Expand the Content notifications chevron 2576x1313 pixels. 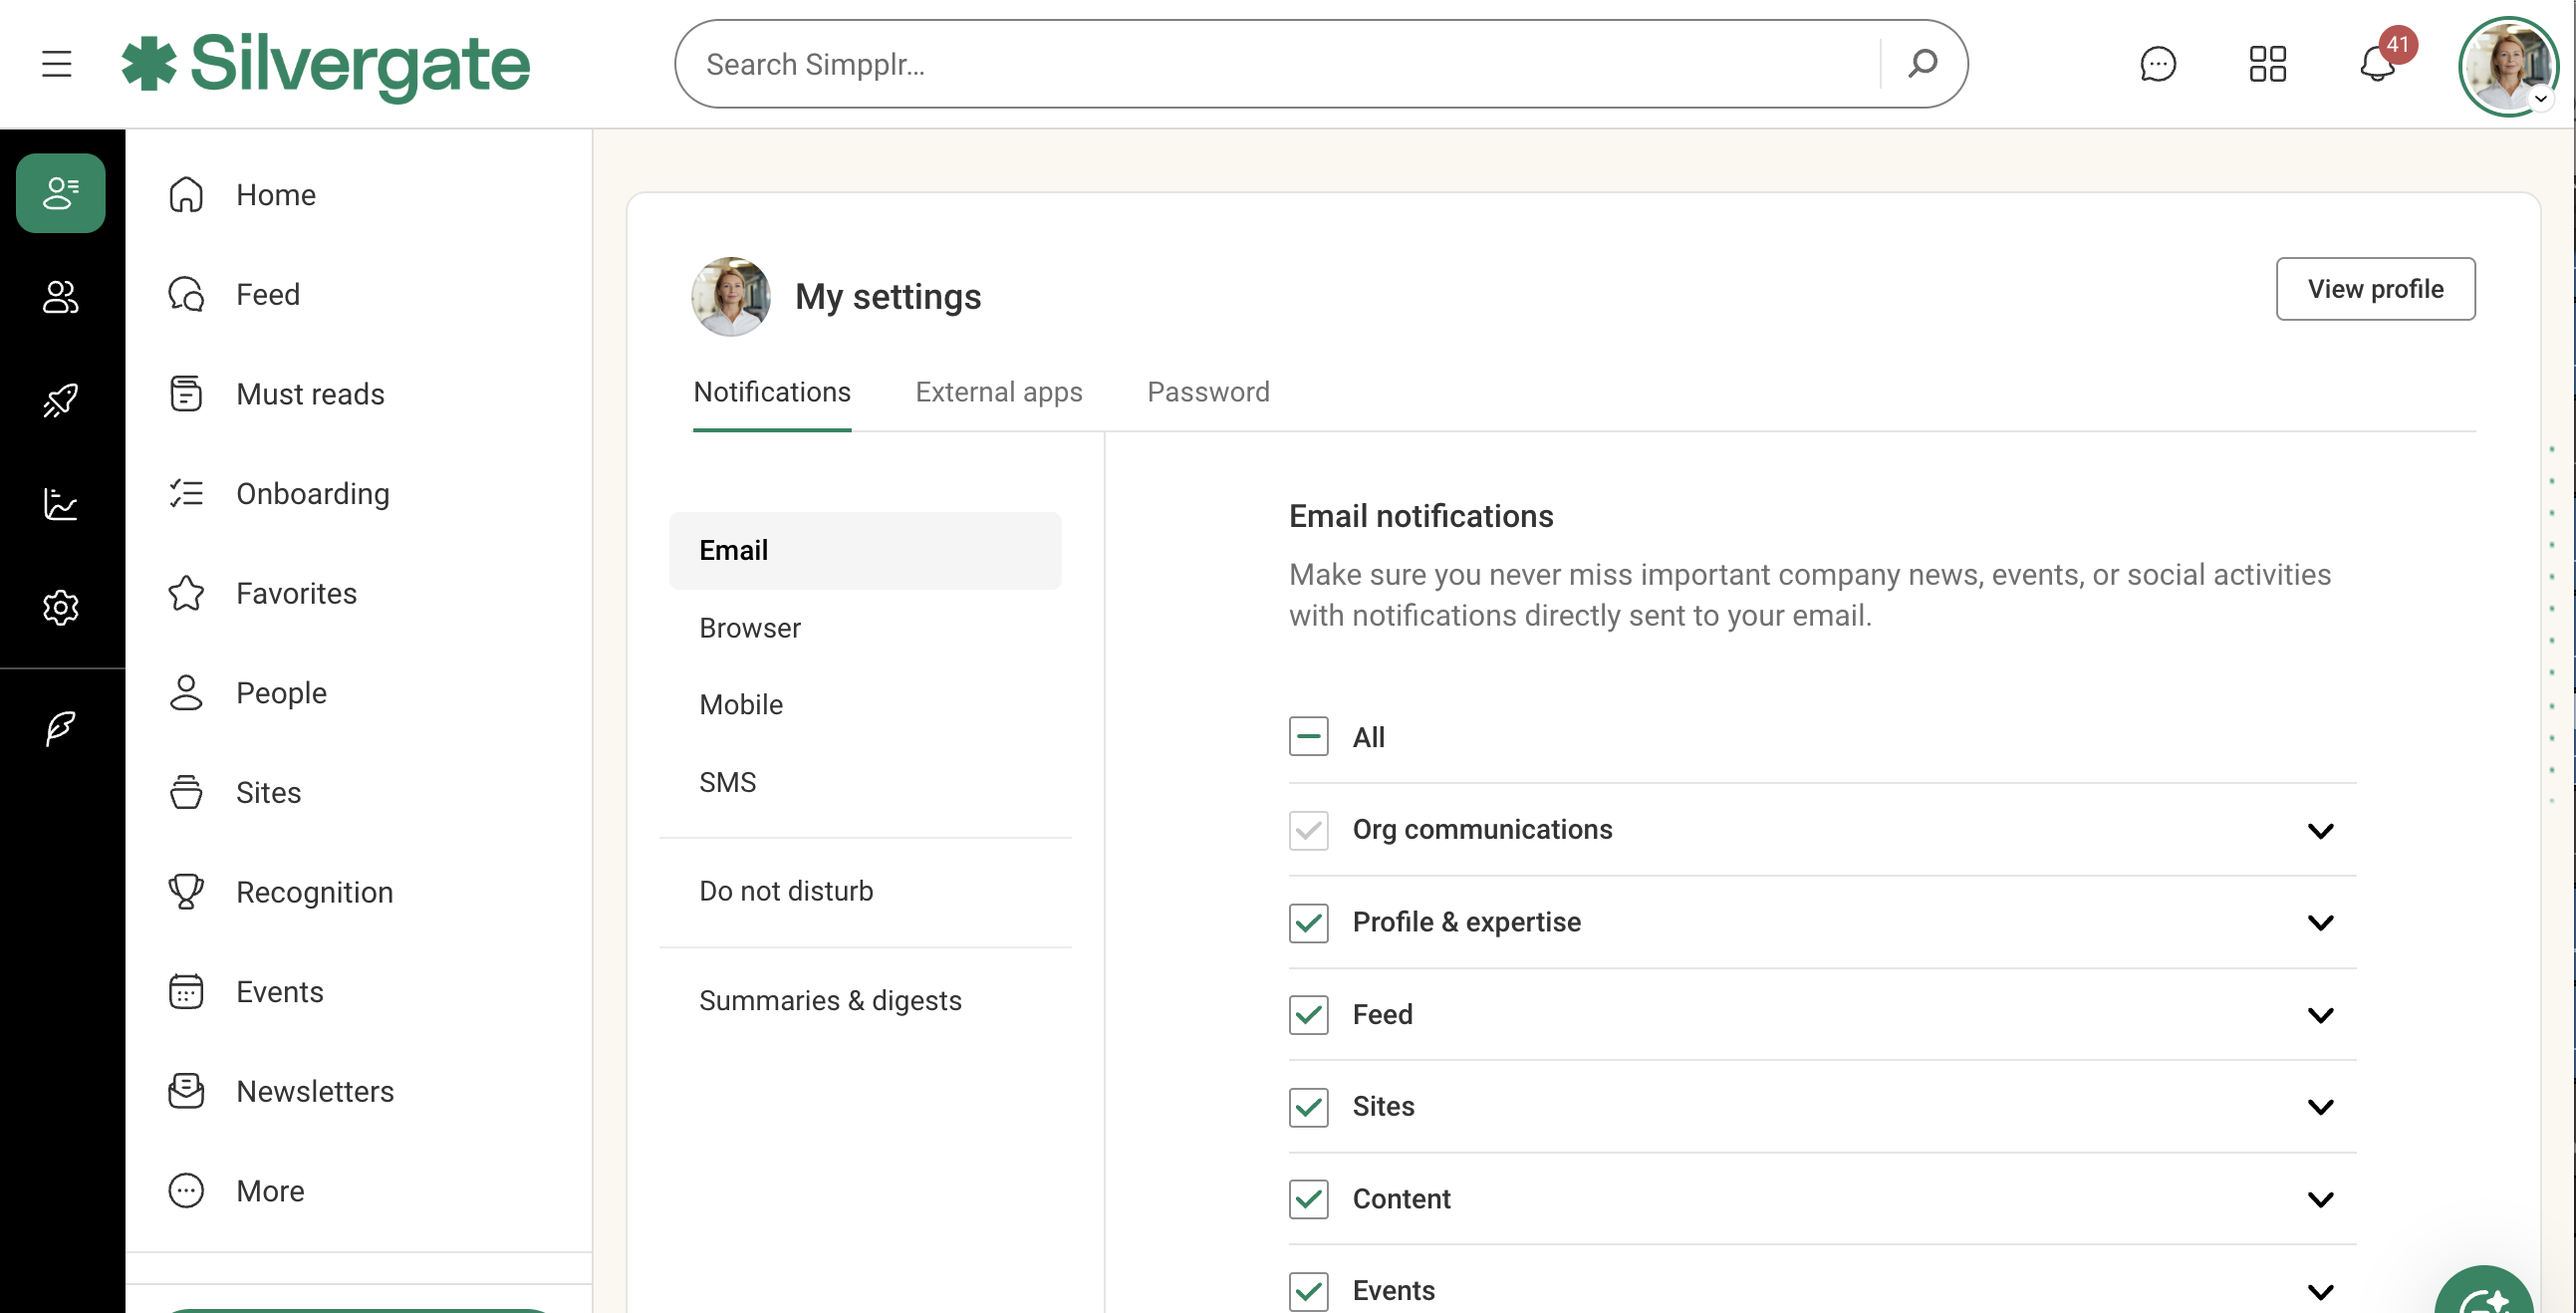[2320, 1199]
